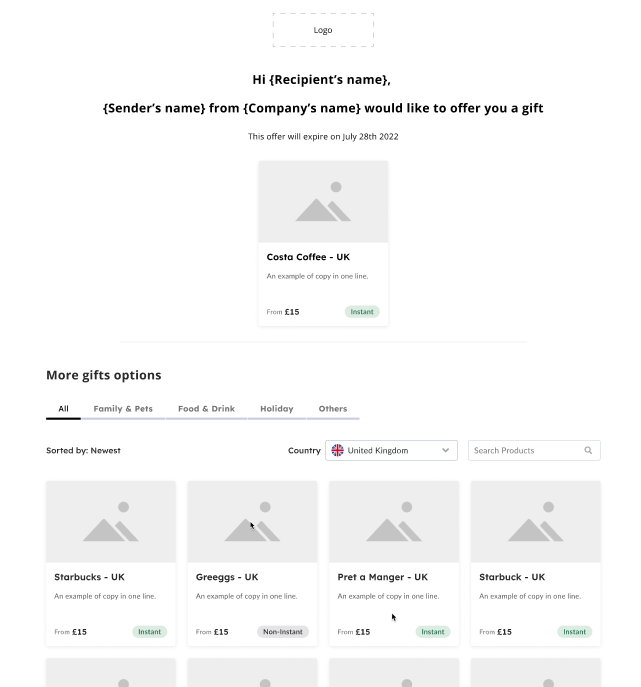Click the search magnifier icon
Image resolution: width=641 pixels, height=687 pixels.
tap(588, 450)
